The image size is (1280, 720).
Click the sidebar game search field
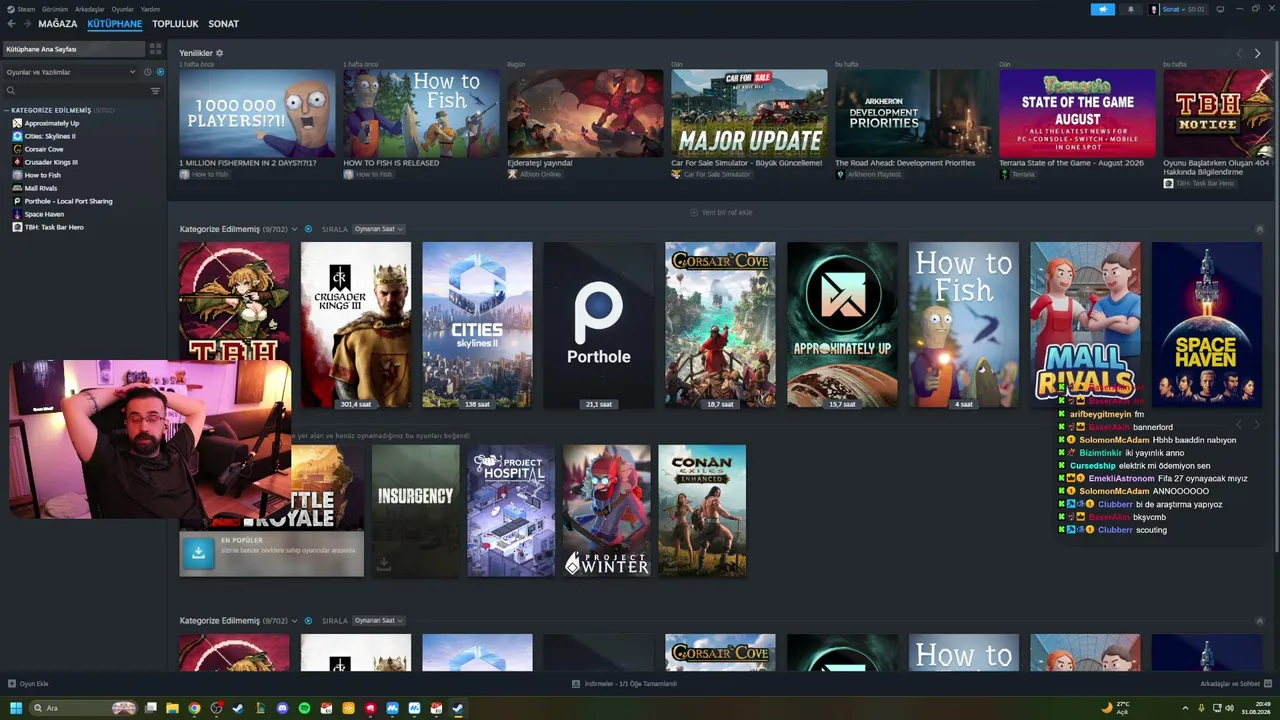click(75, 91)
